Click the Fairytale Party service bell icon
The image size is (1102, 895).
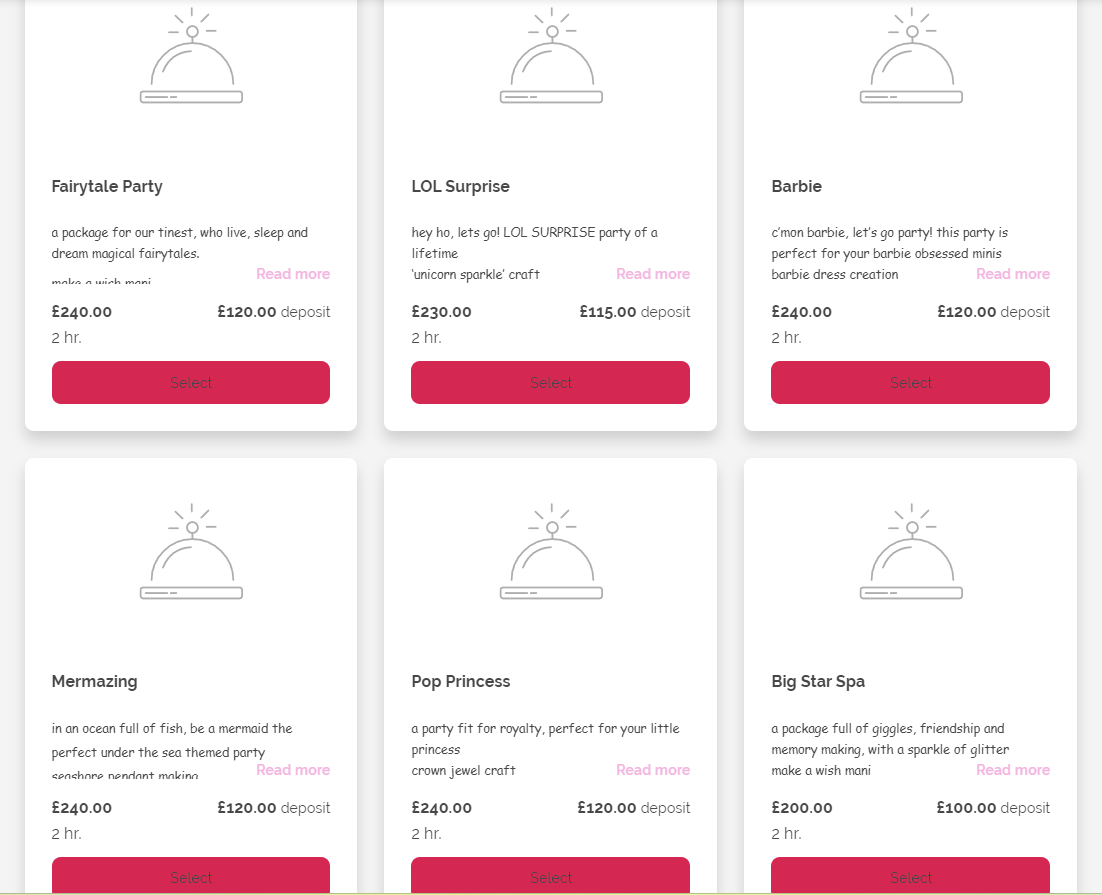[x=191, y=58]
